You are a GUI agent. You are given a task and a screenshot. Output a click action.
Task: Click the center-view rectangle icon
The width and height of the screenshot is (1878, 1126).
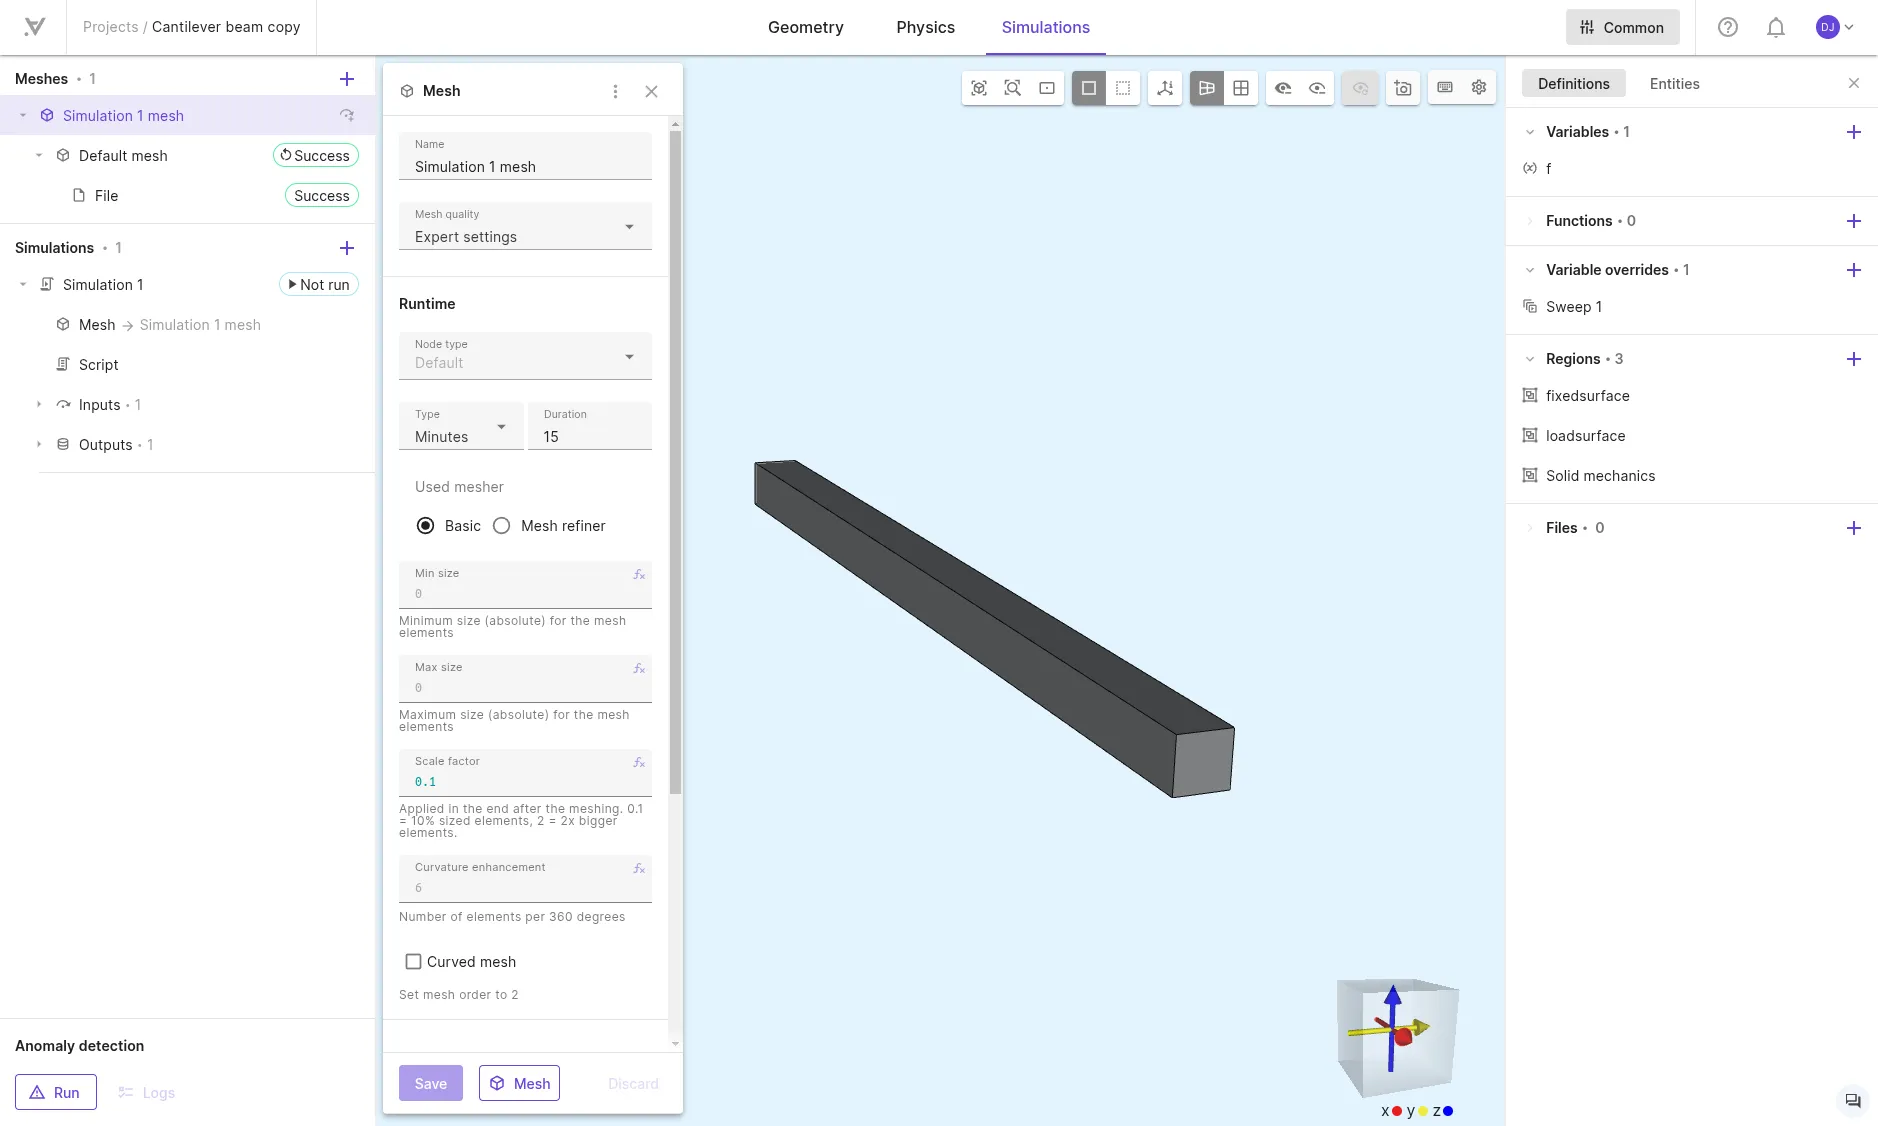[x=1047, y=88]
